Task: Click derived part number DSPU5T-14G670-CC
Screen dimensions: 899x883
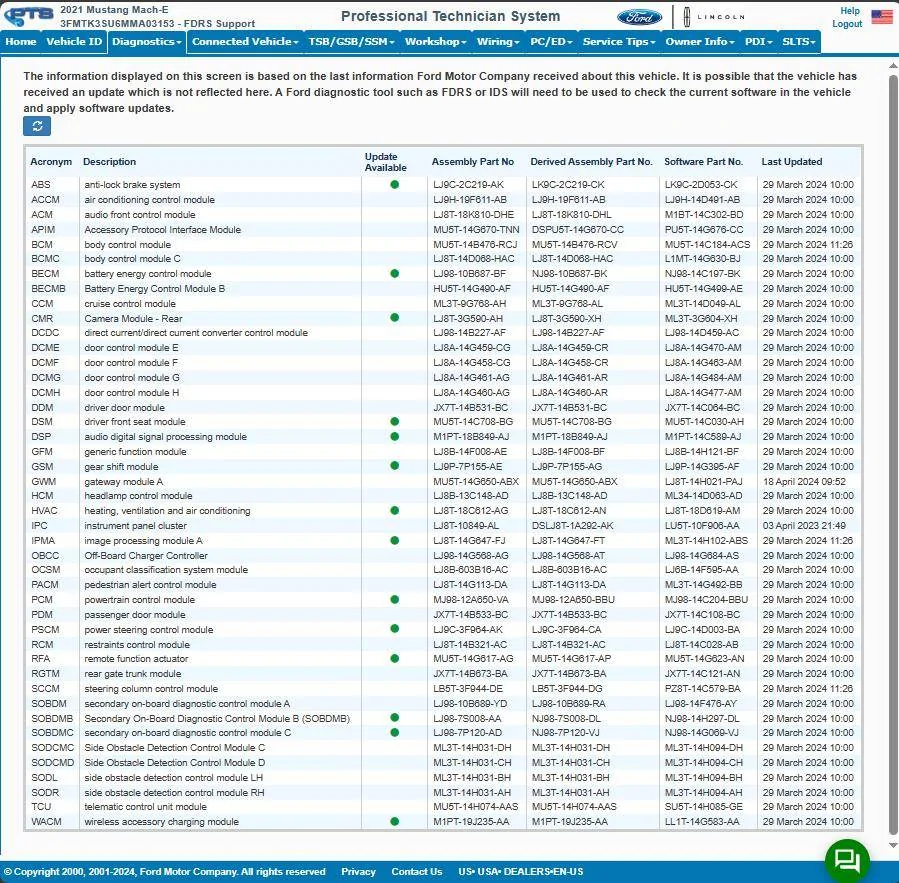Action: (x=578, y=229)
